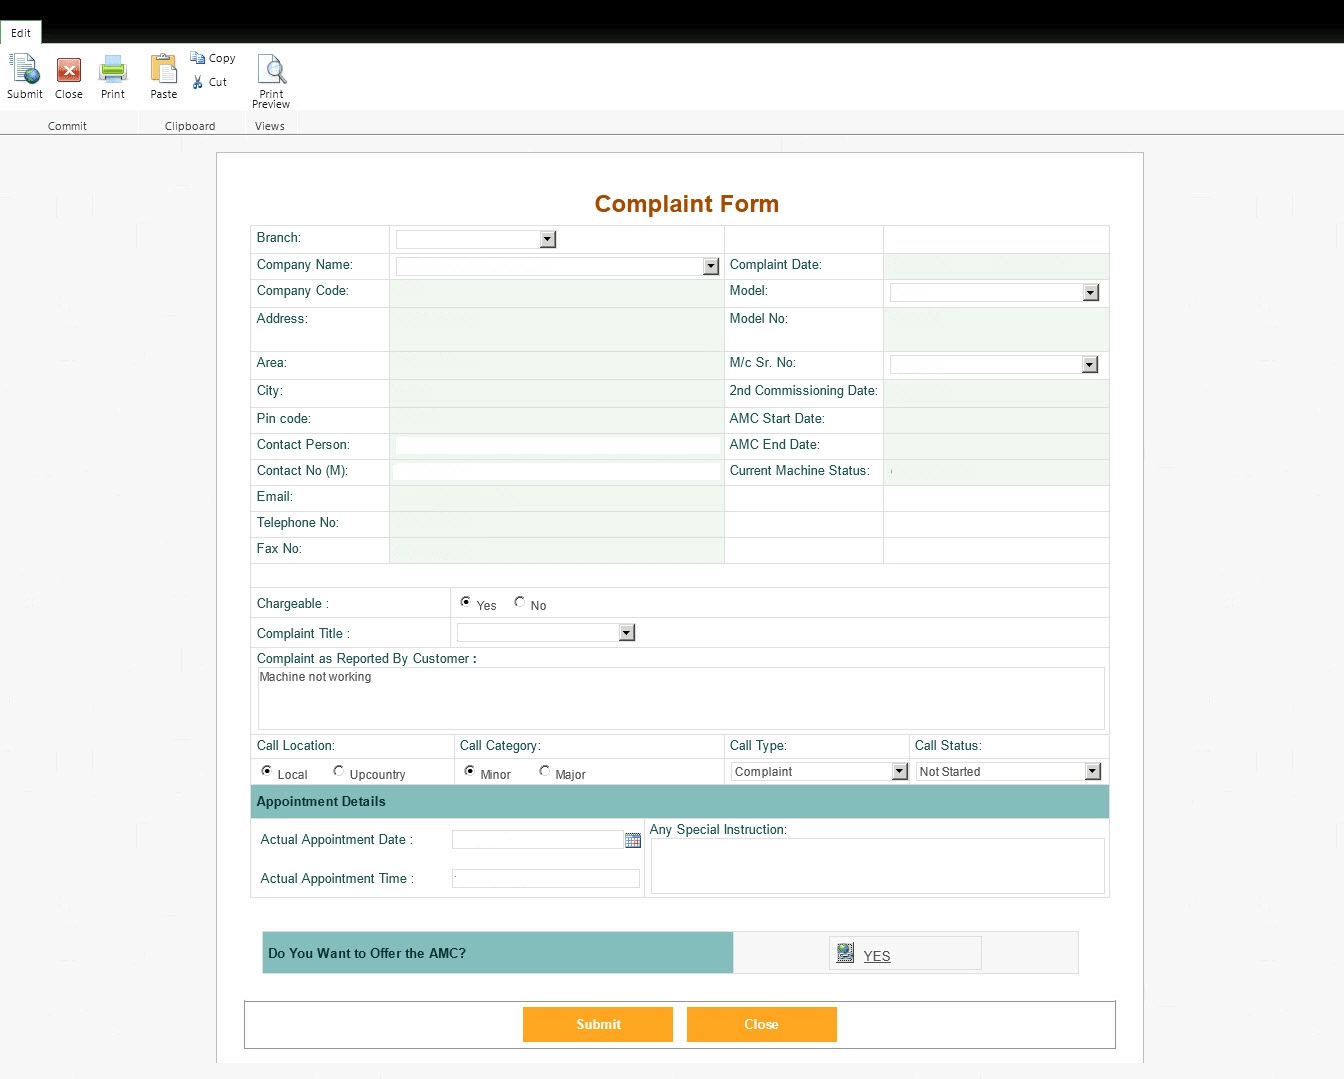
Task: Click the orange Close button
Action: pyautogui.click(x=762, y=1024)
